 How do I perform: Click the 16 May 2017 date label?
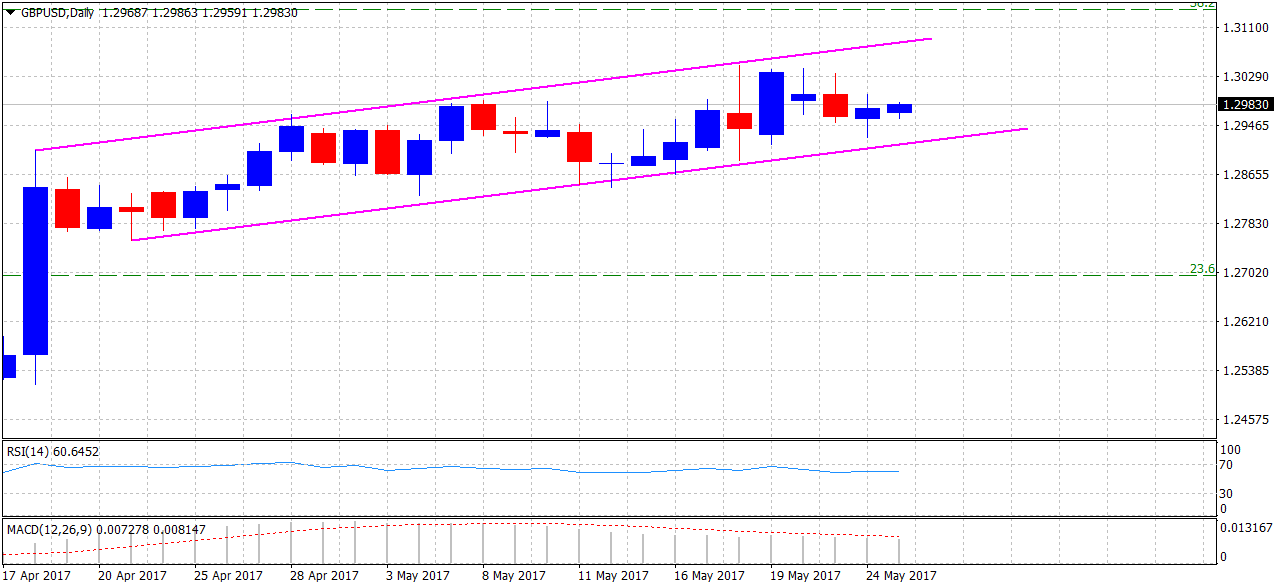(710, 576)
